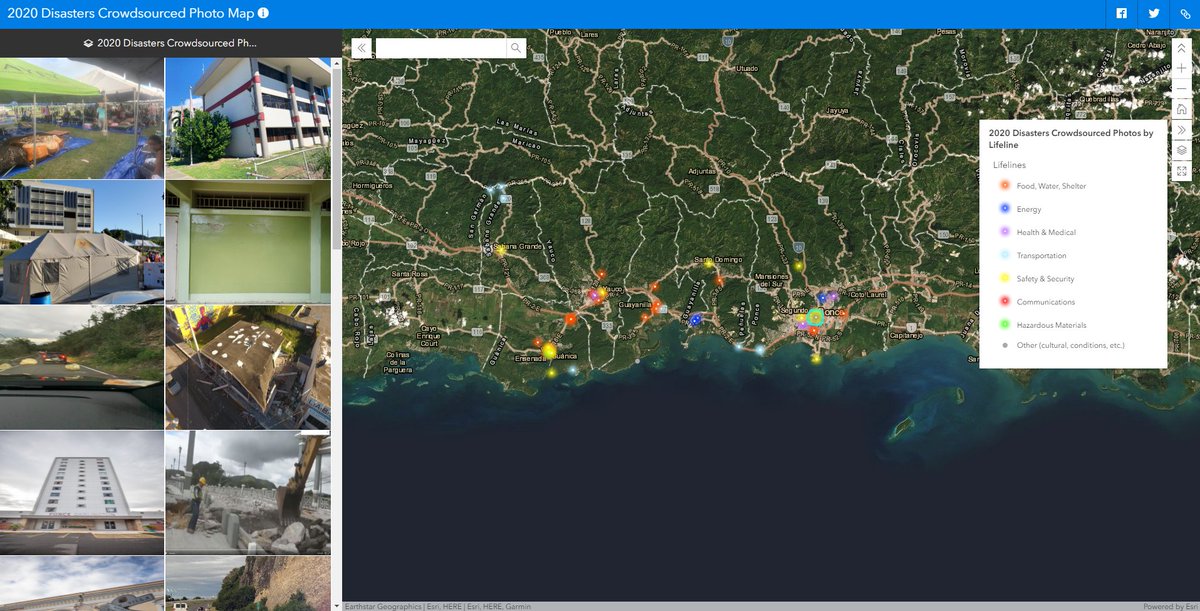Select green hazardous marker at Ponce

(815, 316)
